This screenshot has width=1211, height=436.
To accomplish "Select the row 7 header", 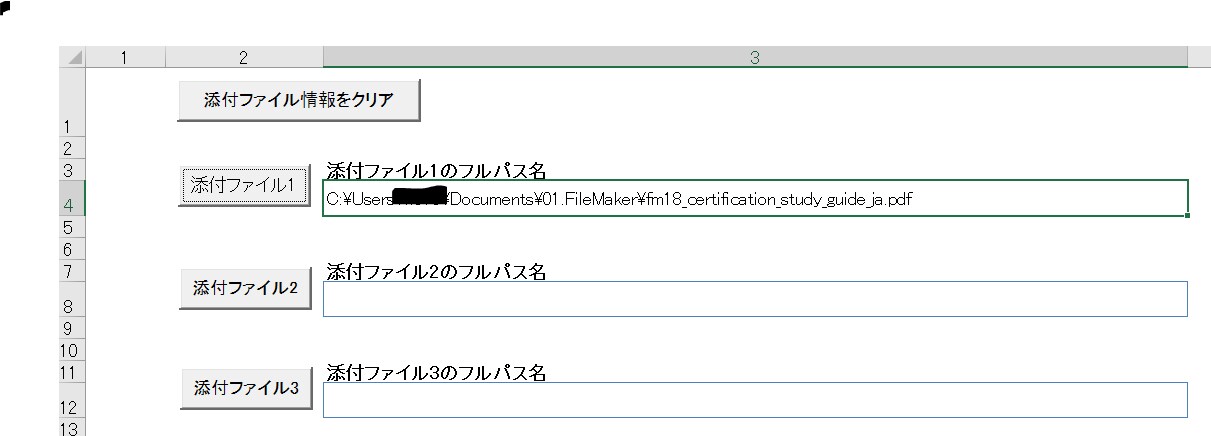I will click(x=73, y=270).
